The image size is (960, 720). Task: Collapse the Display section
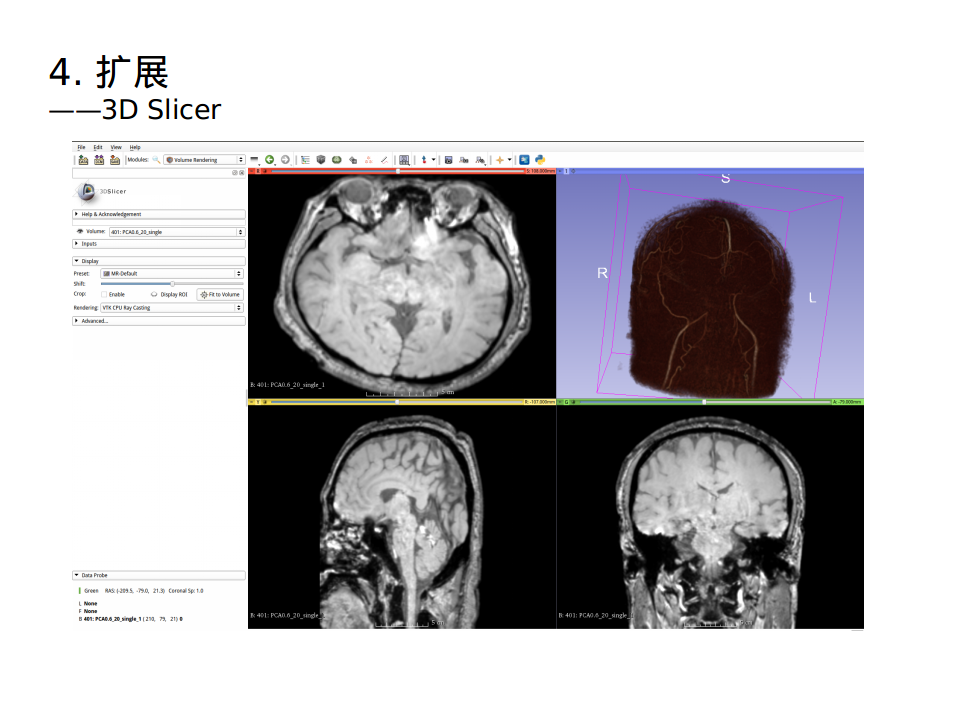click(x=159, y=261)
